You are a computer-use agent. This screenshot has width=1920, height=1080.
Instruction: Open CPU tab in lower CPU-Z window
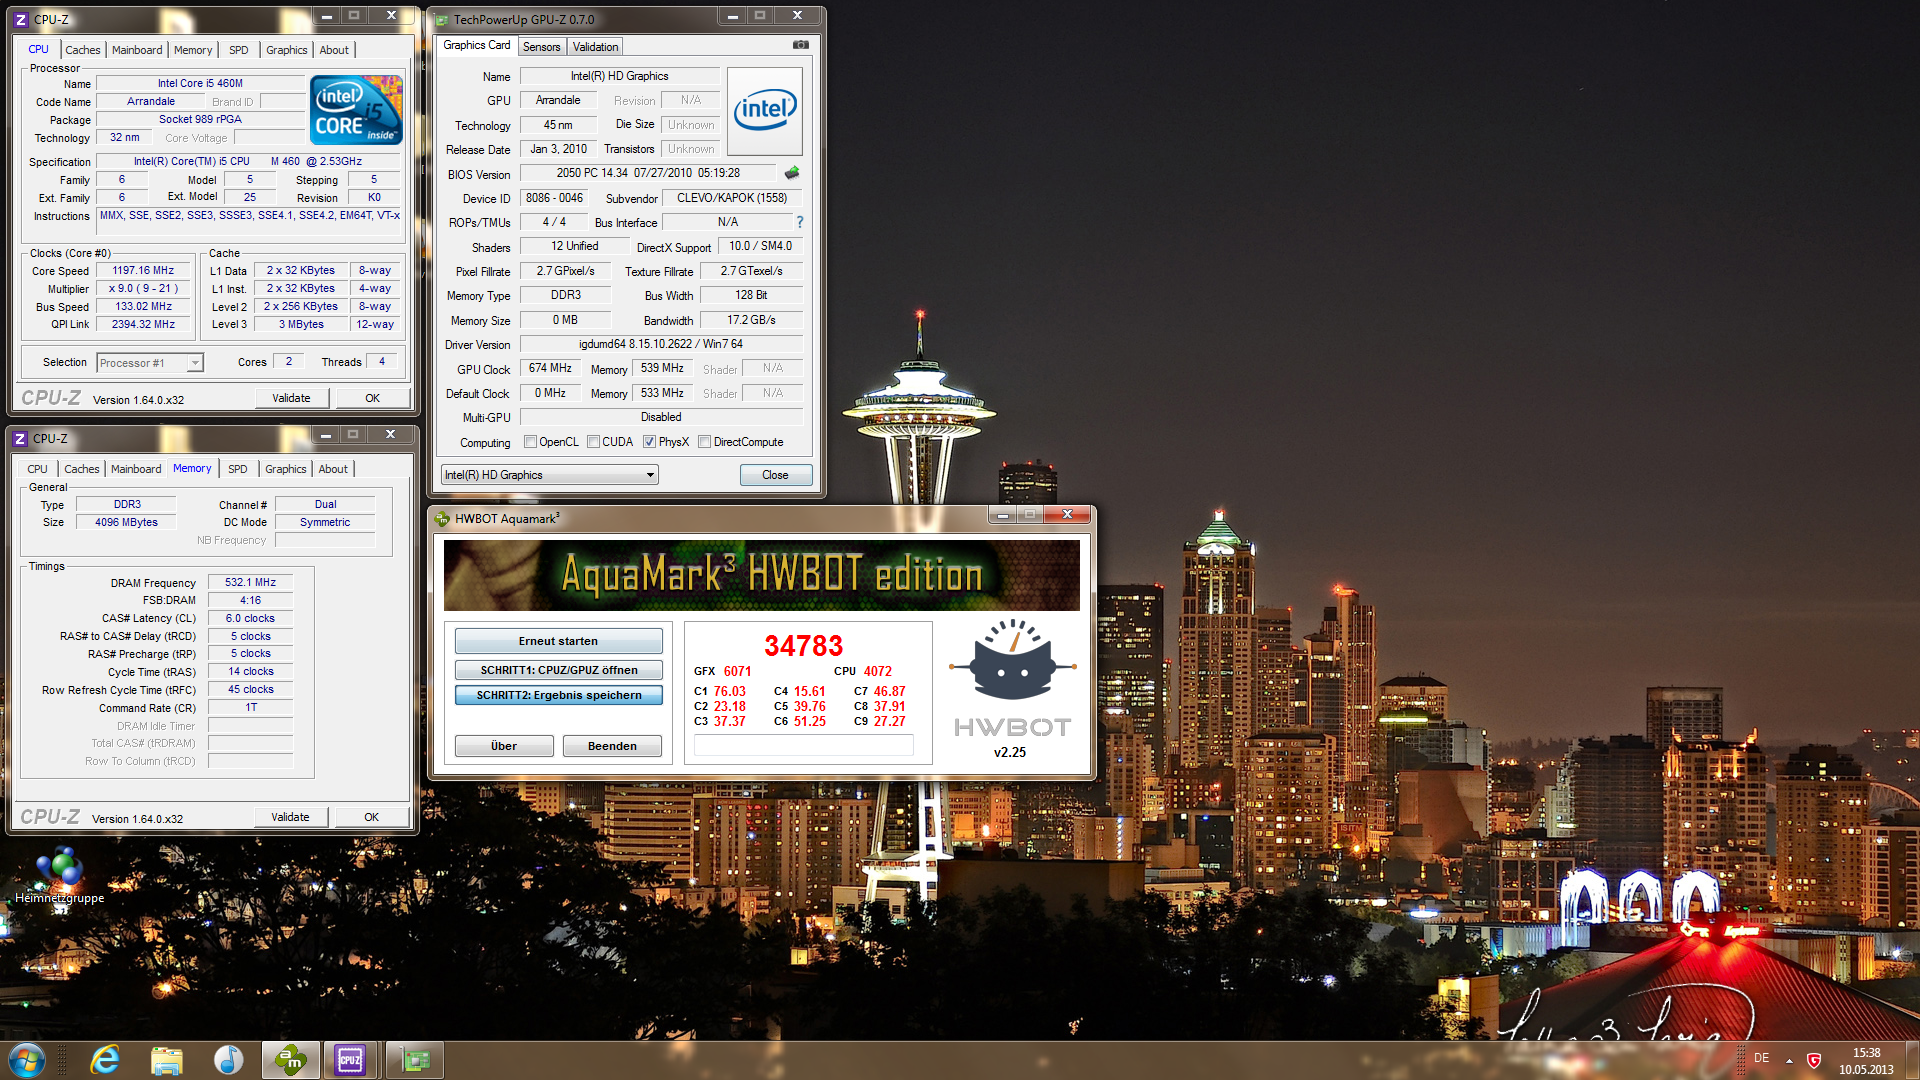coord(37,469)
